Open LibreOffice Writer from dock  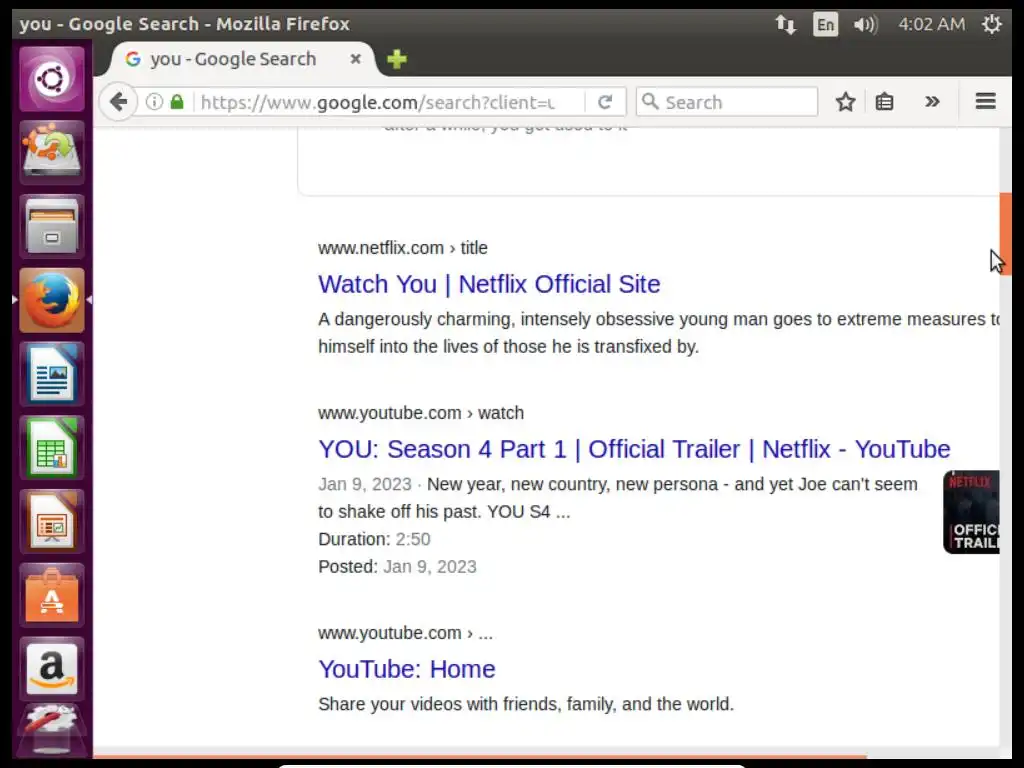(52, 374)
